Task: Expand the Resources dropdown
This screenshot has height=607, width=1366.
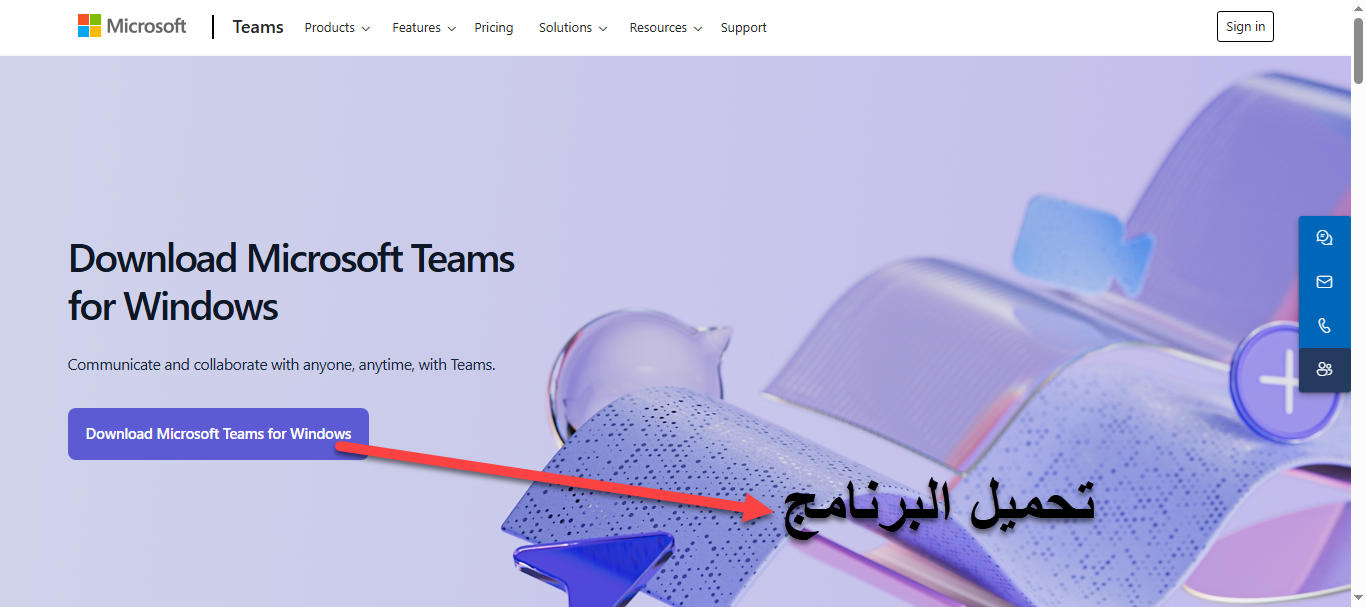Action: coord(666,28)
